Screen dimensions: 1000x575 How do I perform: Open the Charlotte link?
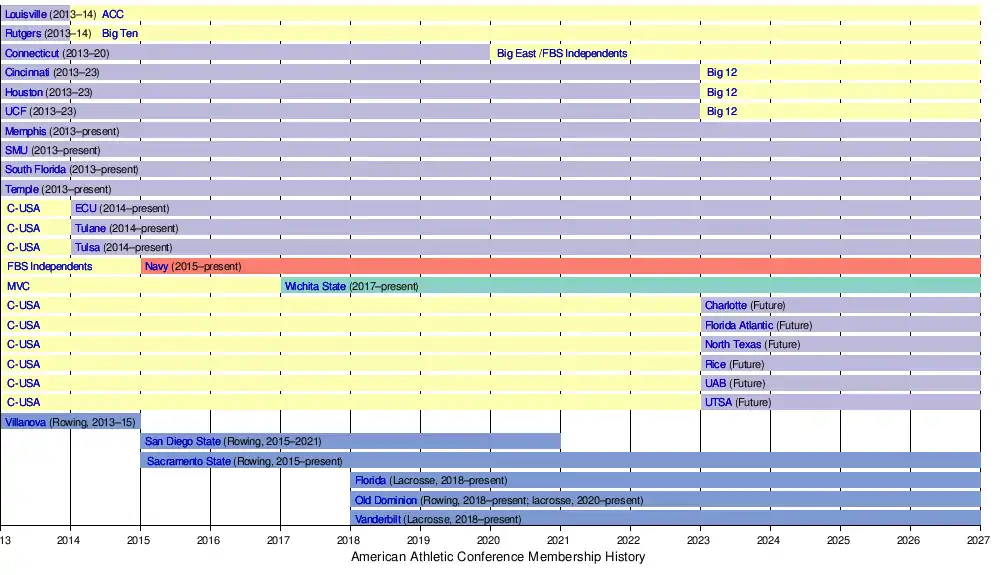coord(726,305)
